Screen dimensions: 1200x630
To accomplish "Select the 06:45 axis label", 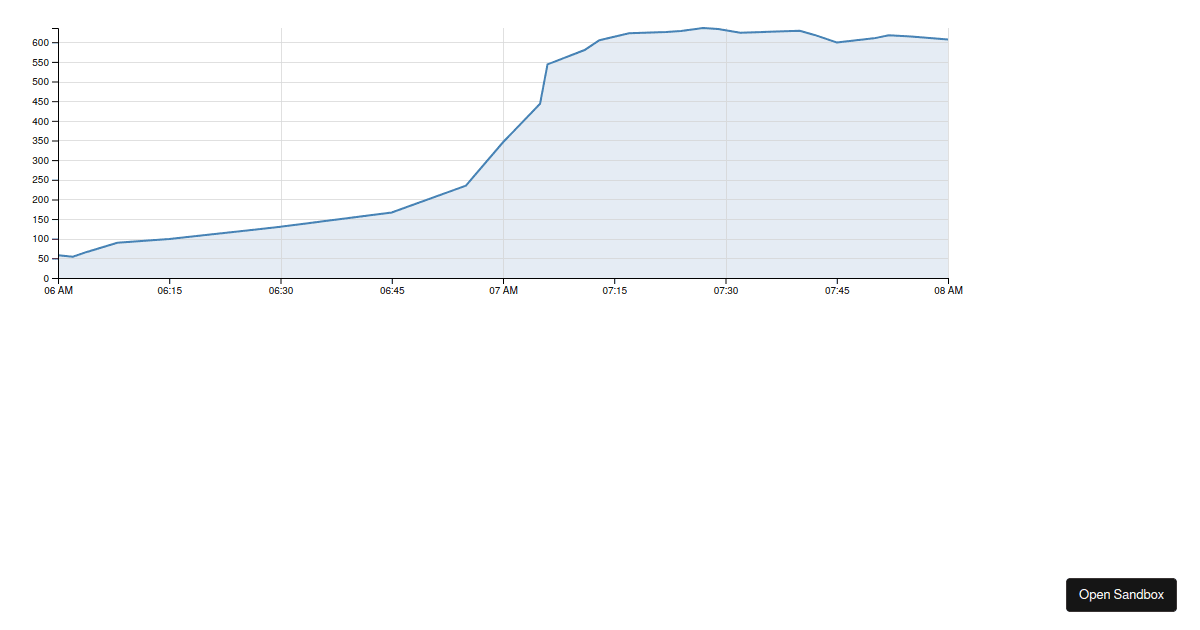I will tap(392, 291).
